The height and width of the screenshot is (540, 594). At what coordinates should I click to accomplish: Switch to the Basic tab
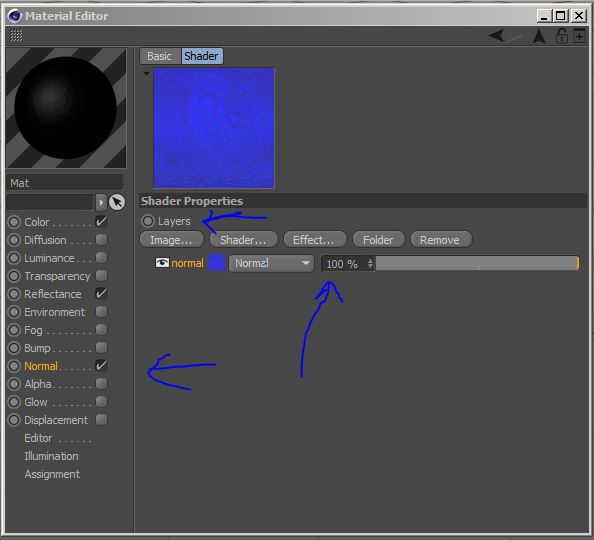pos(160,56)
